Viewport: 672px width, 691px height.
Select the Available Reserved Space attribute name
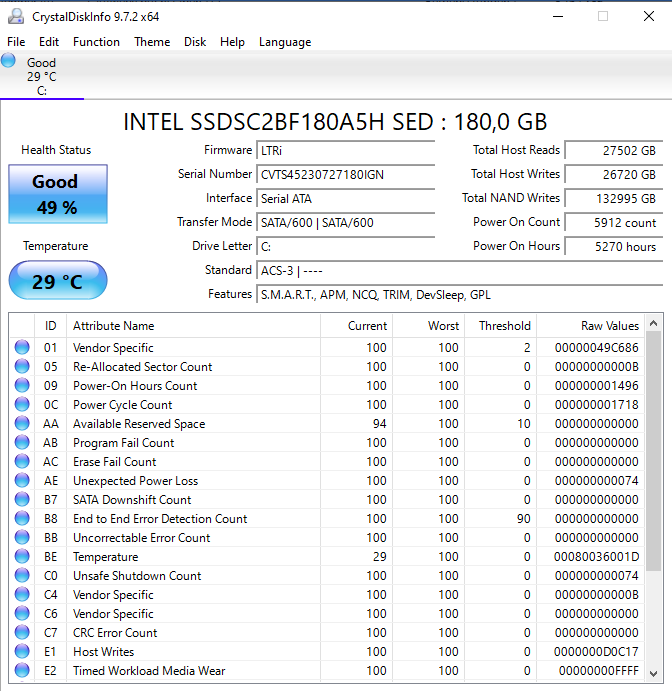pos(139,424)
